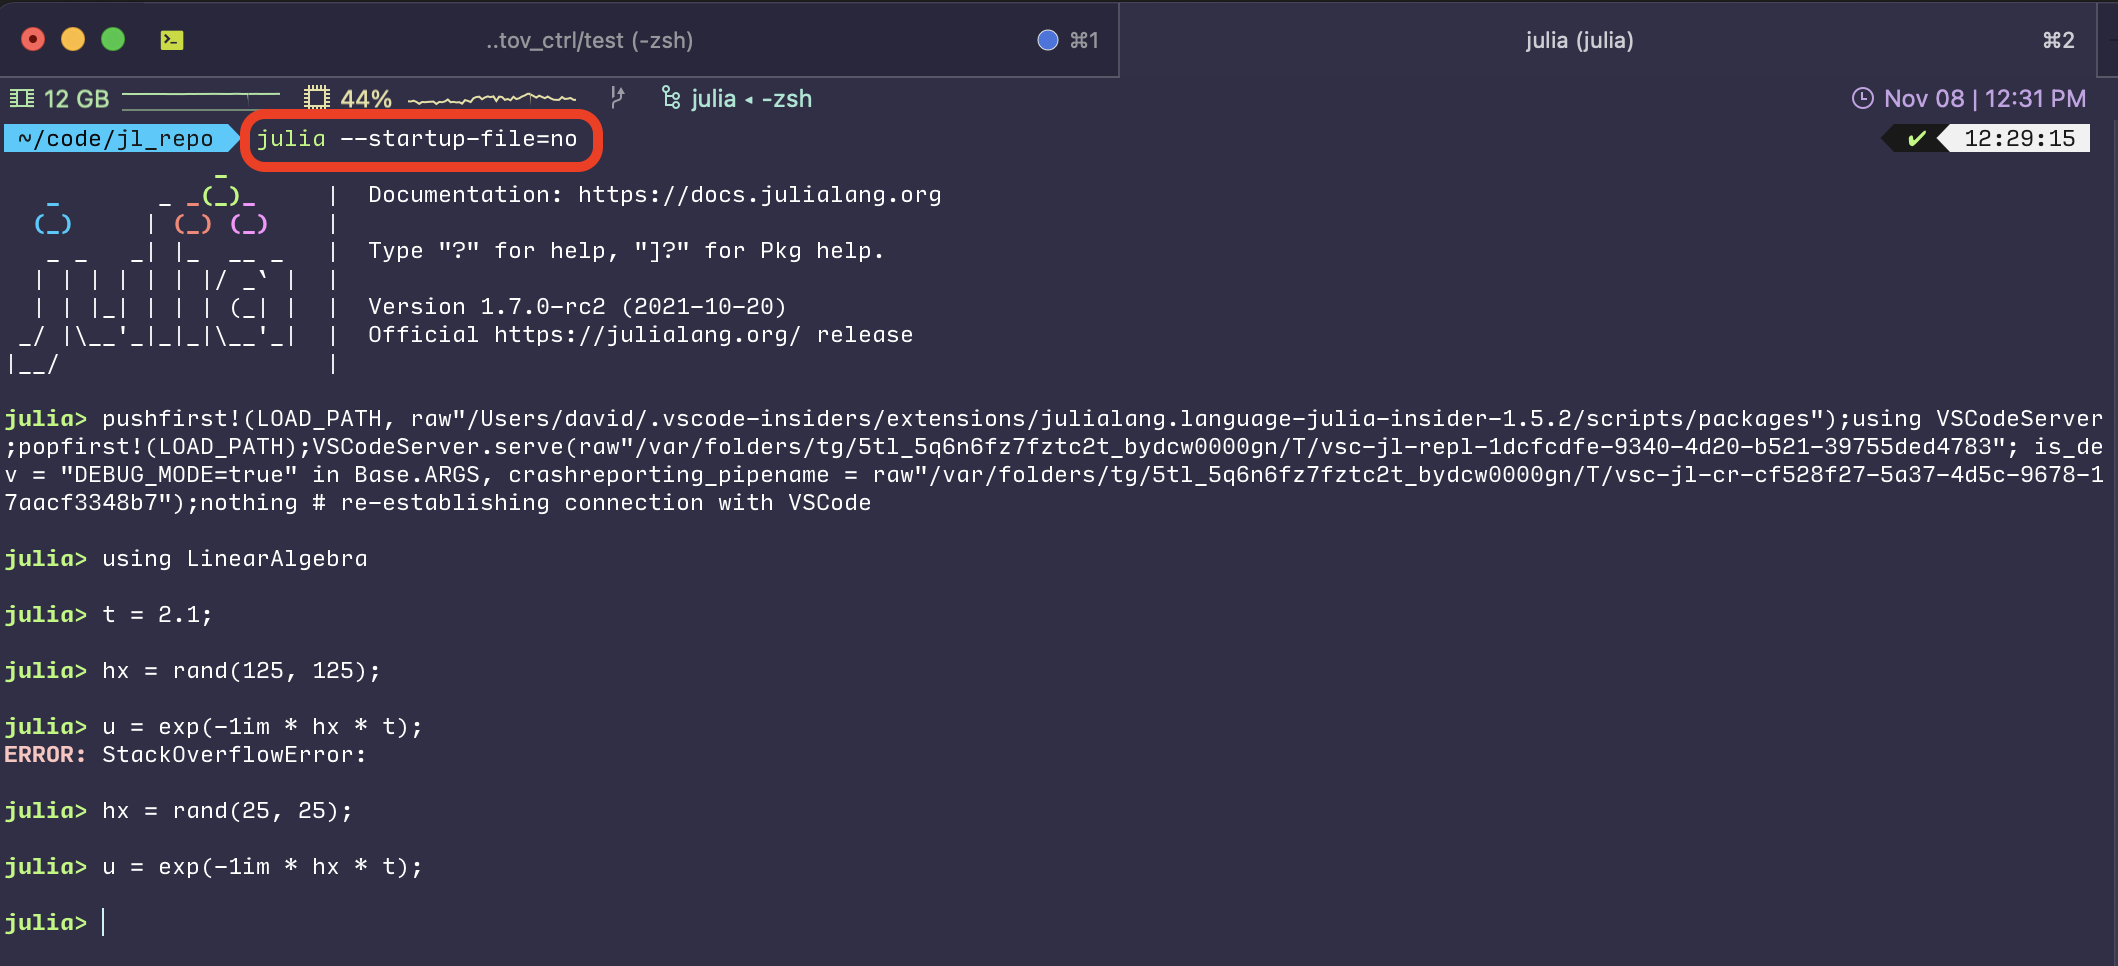The width and height of the screenshot is (2118, 966).
Task: Select the CPU chip icon near 44%
Action: tap(318, 97)
